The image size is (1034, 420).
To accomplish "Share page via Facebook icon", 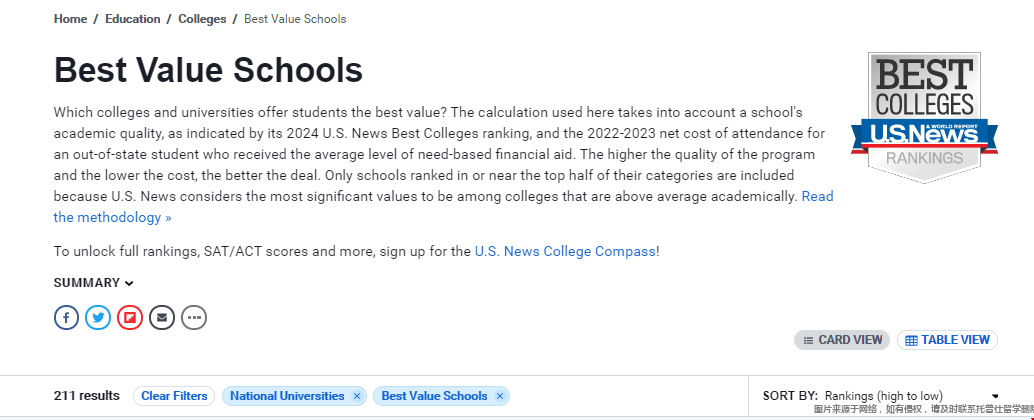I will pos(66,318).
